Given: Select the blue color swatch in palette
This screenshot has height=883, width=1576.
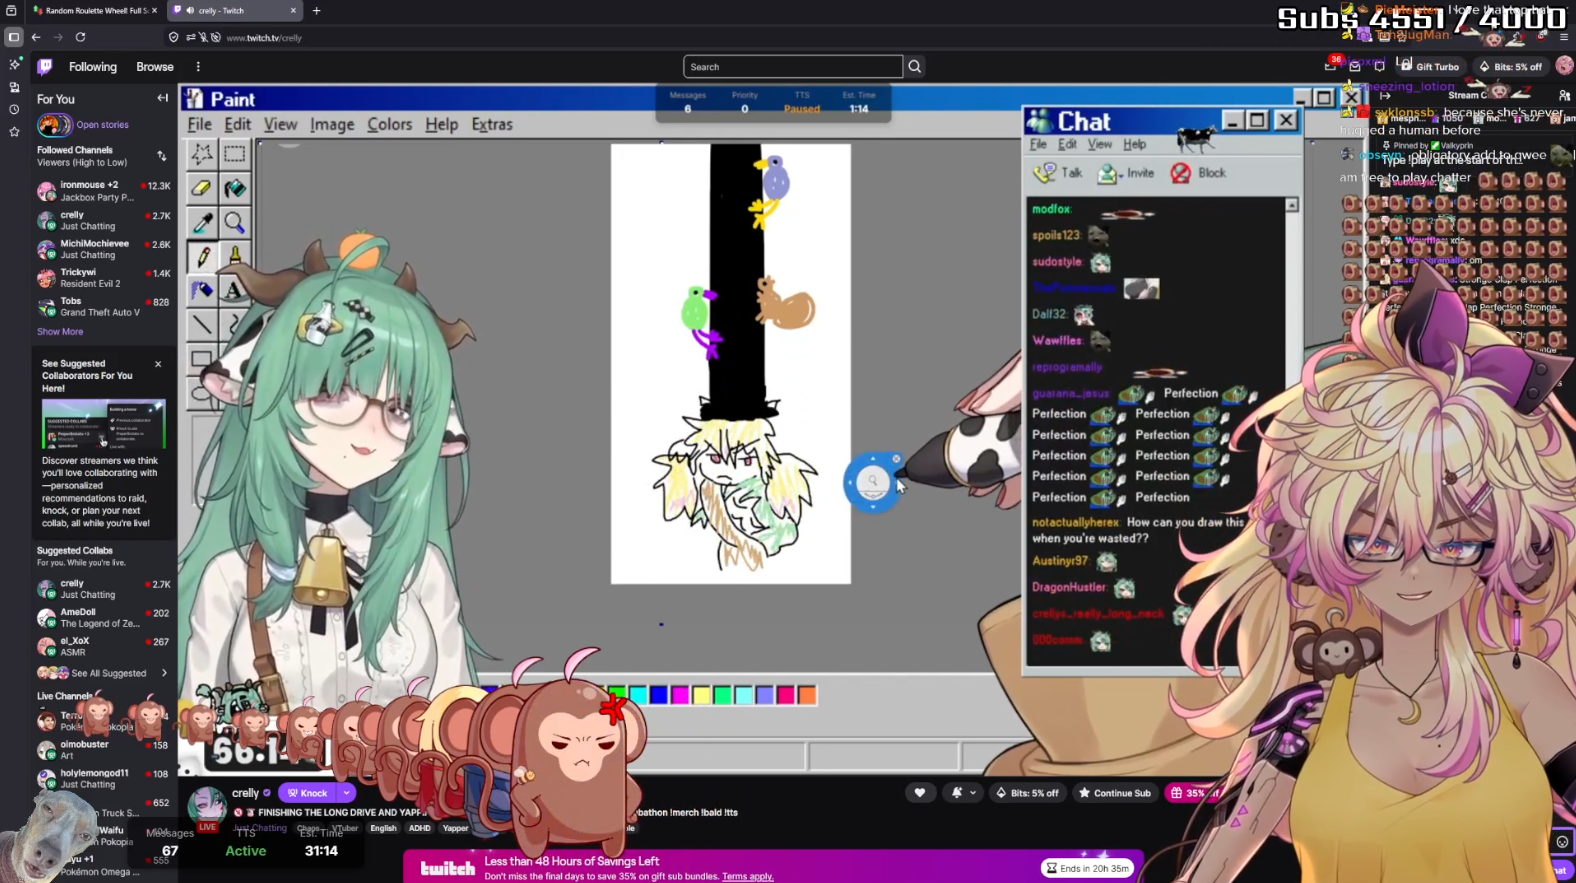Looking at the screenshot, I should [x=659, y=695].
